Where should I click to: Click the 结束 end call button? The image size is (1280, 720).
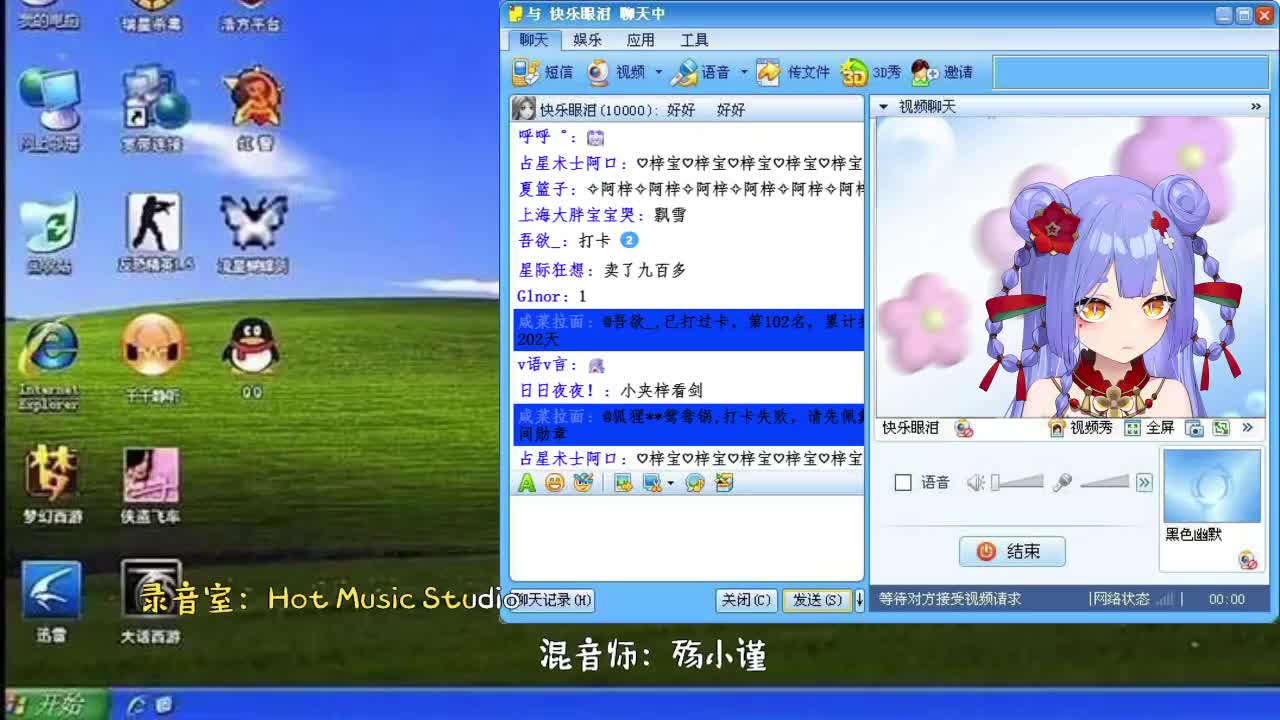pos(1012,551)
